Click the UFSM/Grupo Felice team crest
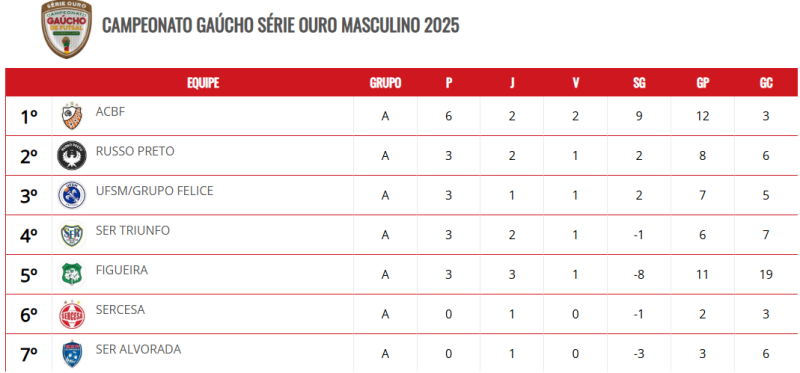 pos(72,195)
